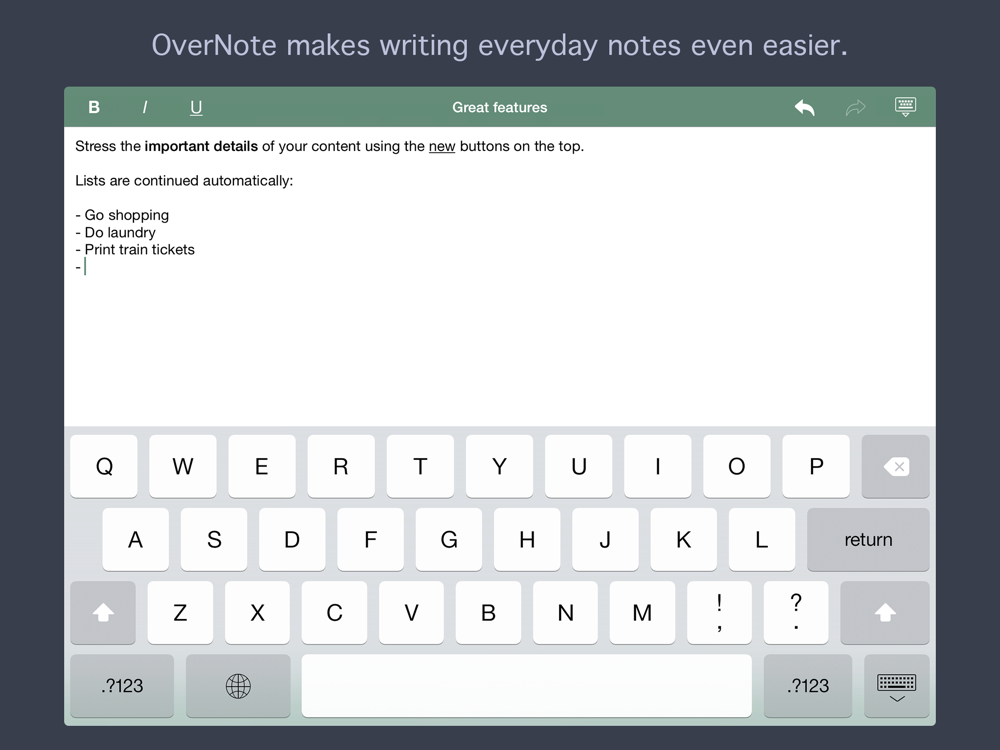
Task: Undo the last edit with the arrow
Action: pos(805,107)
